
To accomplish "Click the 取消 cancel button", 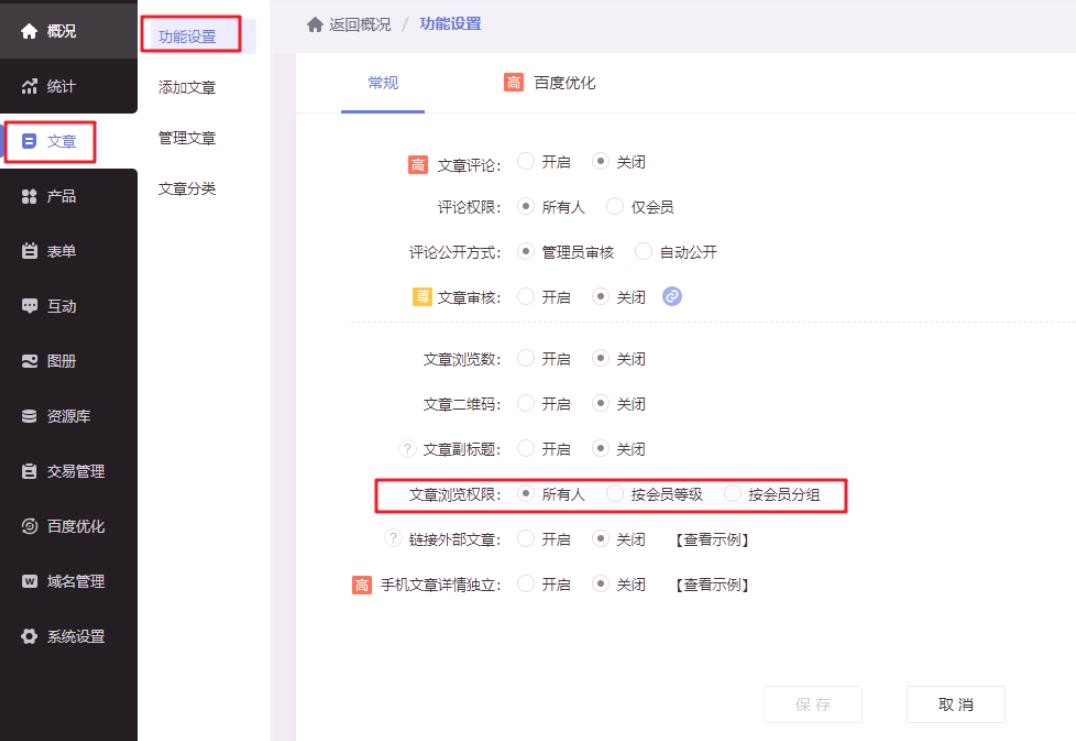I will coord(955,705).
